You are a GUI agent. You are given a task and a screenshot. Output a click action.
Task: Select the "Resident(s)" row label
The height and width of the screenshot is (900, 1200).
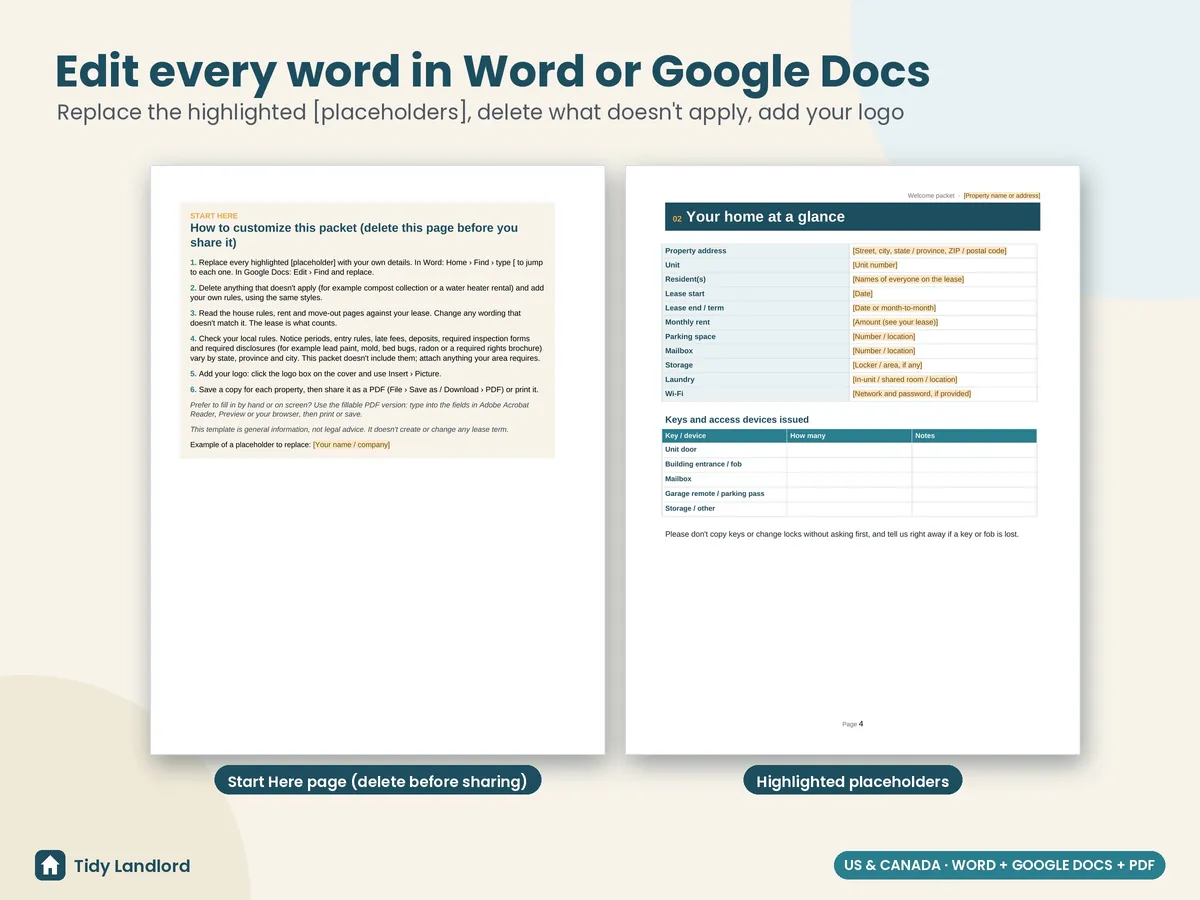[x=686, y=279]
